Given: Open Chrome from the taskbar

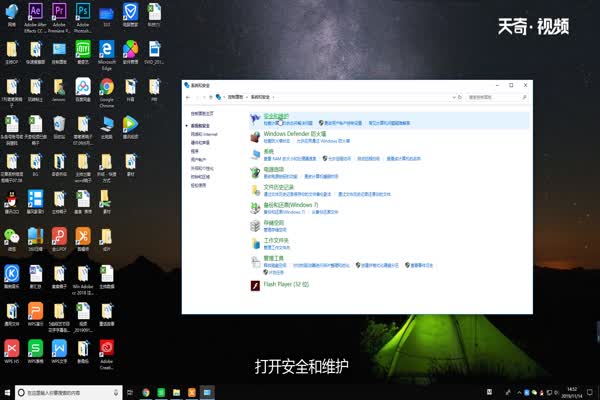Looking at the screenshot, I should coord(146,392).
